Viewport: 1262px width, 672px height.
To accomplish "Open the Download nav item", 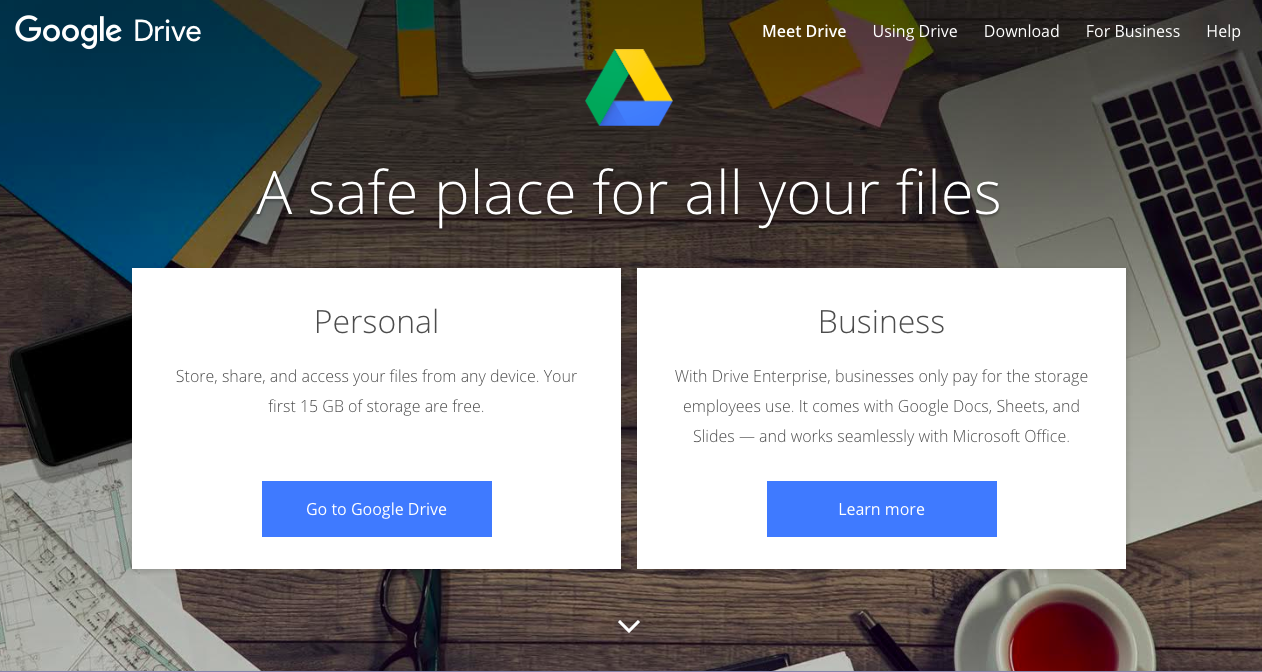I will 1021,31.
